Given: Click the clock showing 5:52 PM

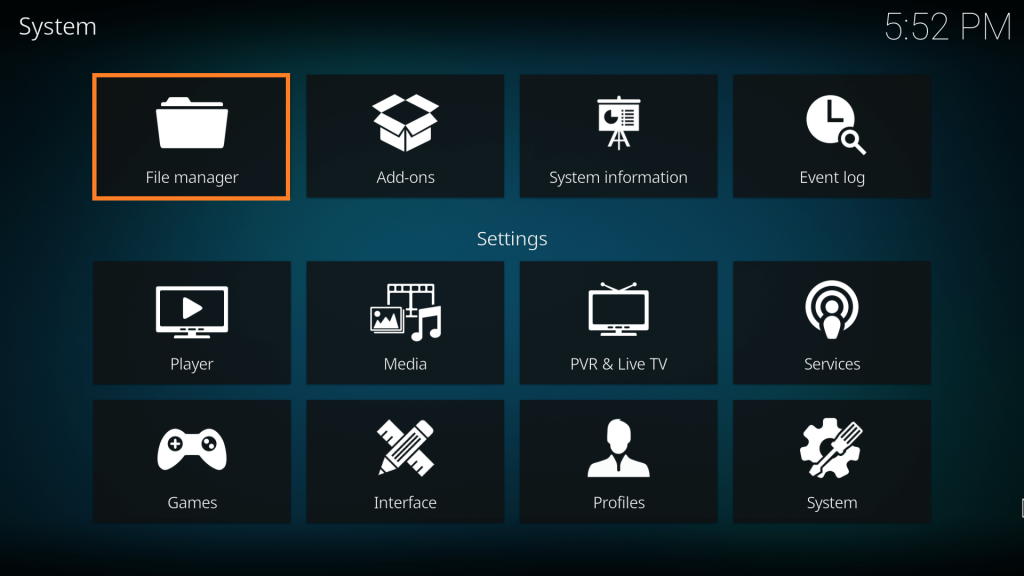Looking at the screenshot, I should coord(948,27).
